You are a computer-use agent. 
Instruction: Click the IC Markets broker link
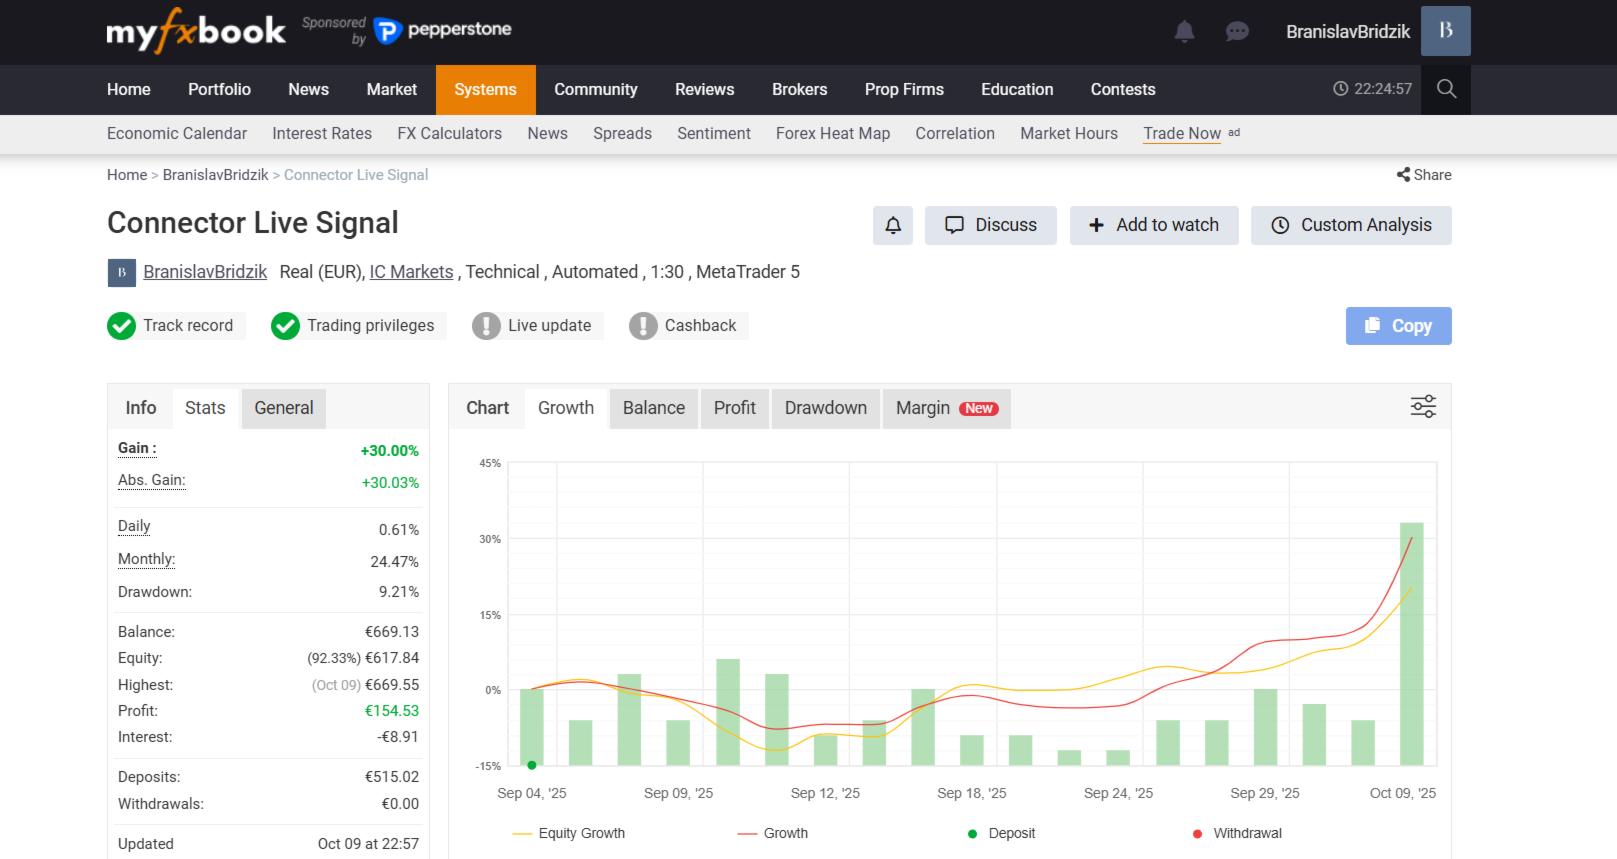pos(411,272)
